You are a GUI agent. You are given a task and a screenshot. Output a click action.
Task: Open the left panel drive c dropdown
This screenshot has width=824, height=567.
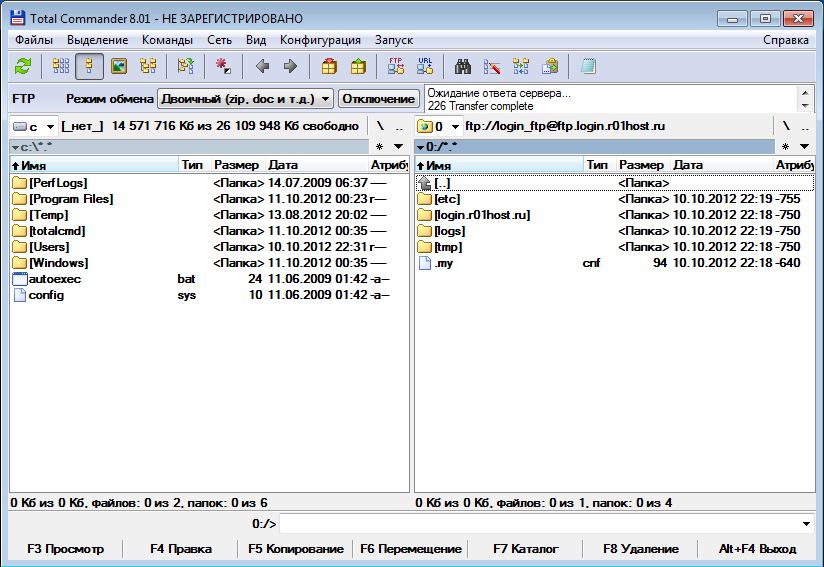tap(34, 126)
